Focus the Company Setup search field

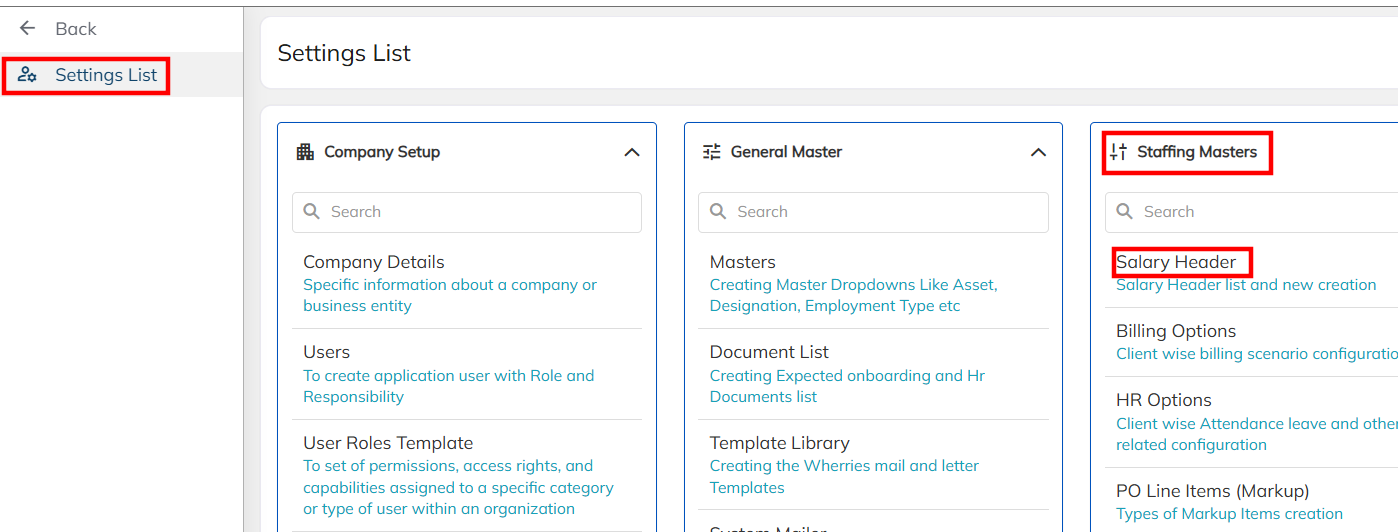[x=480, y=212]
